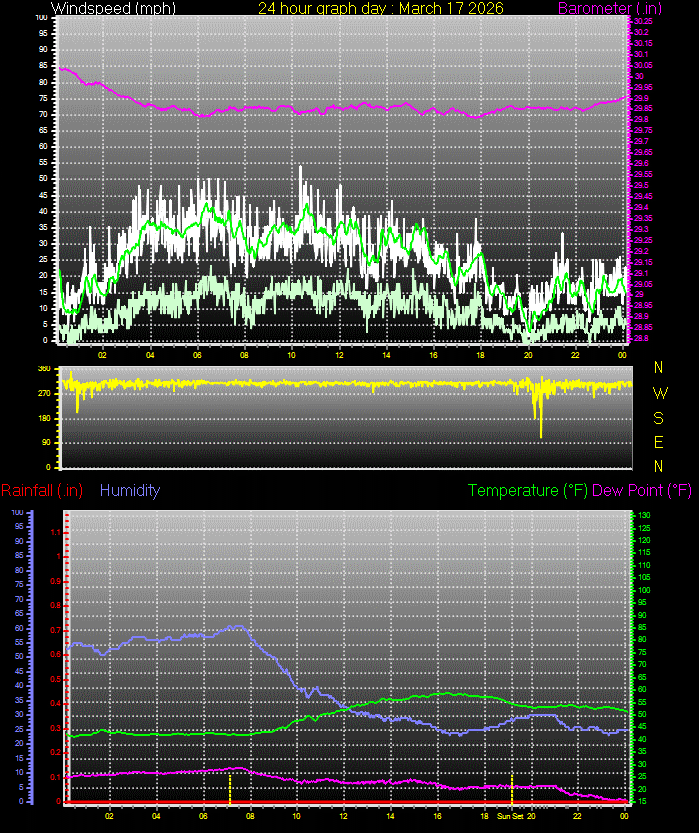Select the 180 wind direction axis value
This screenshot has height=833, width=699.
tap(44, 418)
